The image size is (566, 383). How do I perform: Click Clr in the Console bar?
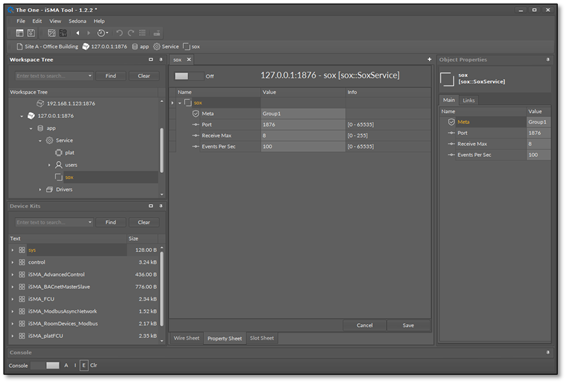93,365
